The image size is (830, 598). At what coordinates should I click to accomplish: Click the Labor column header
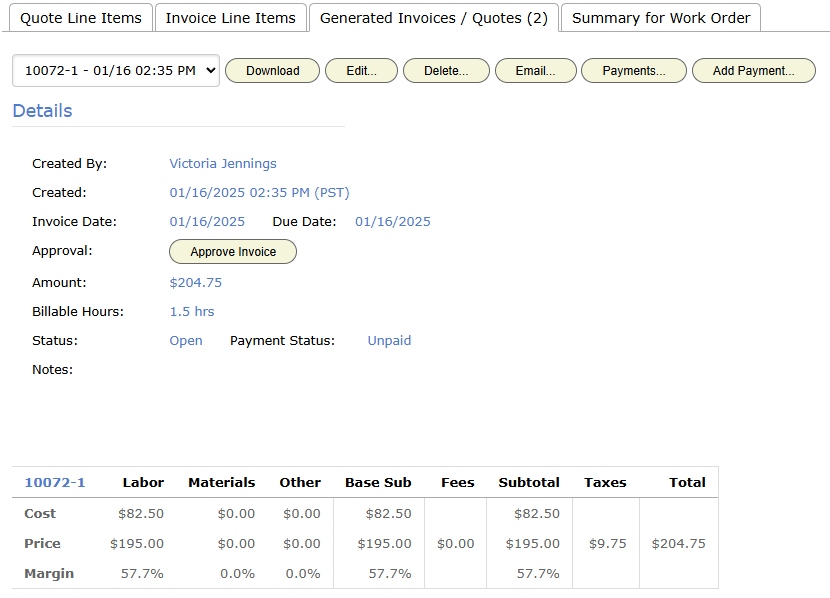pos(143,483)
